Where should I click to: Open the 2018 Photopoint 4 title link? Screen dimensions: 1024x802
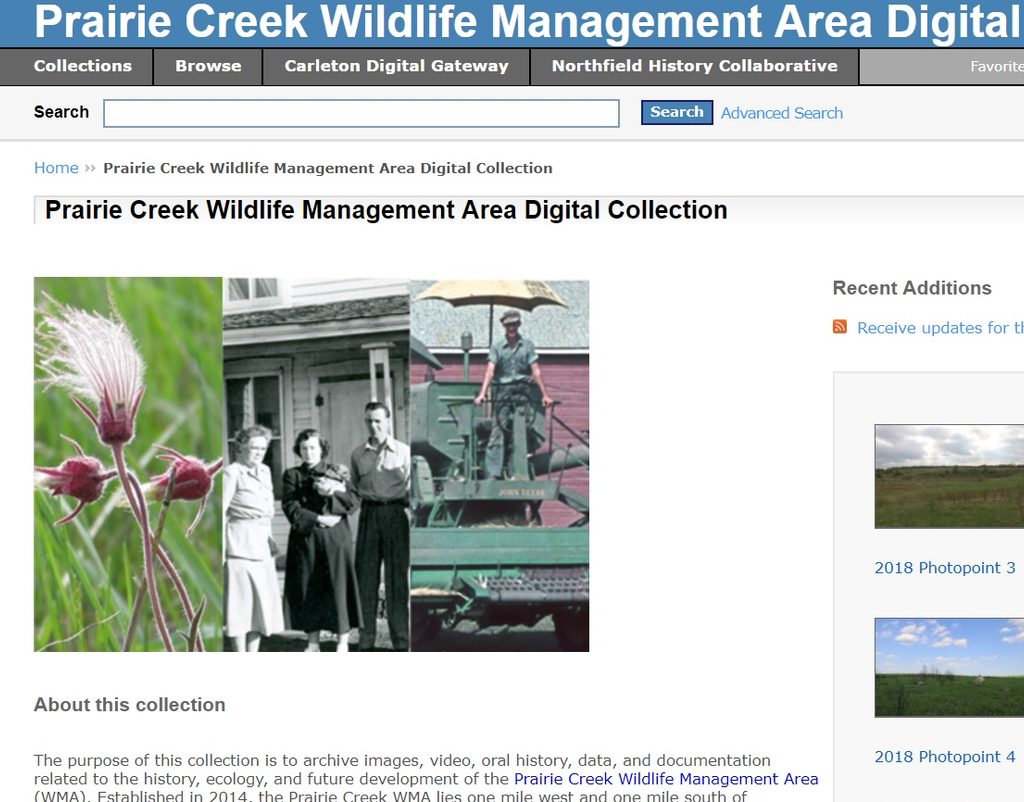pos(944,756)
